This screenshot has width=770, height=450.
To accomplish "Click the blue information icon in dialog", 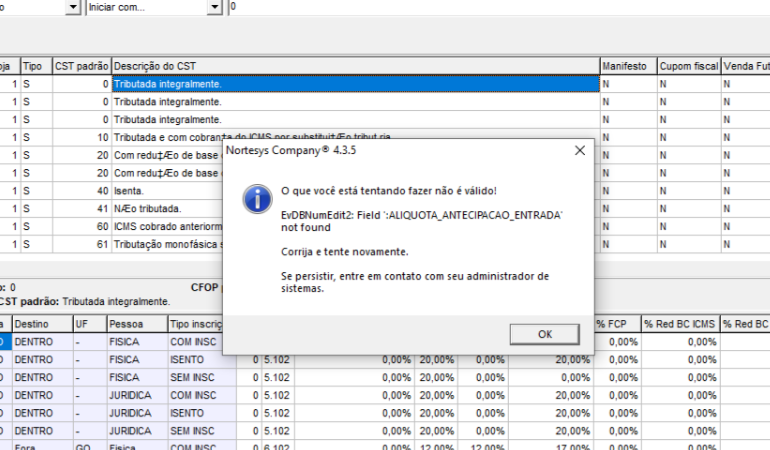I will (x=257, y=199).
